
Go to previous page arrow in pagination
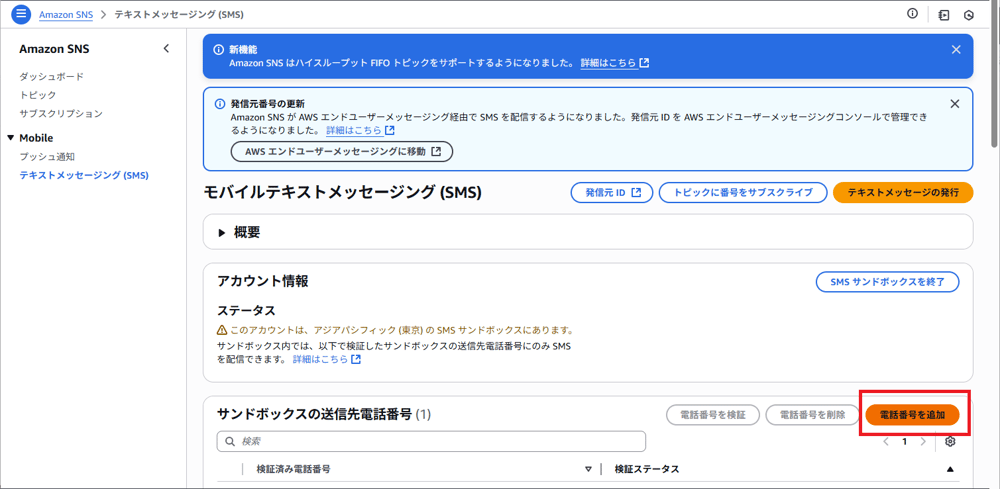pos(886,441)
